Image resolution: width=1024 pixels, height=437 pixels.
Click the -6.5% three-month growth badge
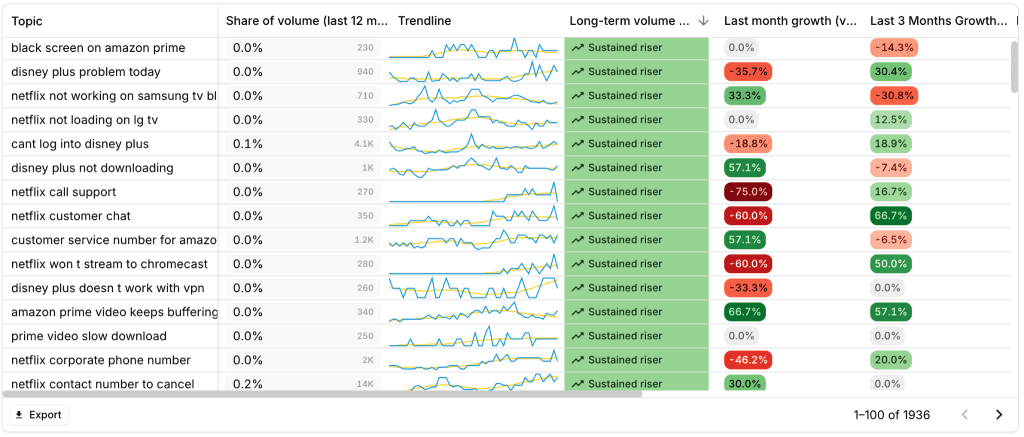[x=891, y=240]
